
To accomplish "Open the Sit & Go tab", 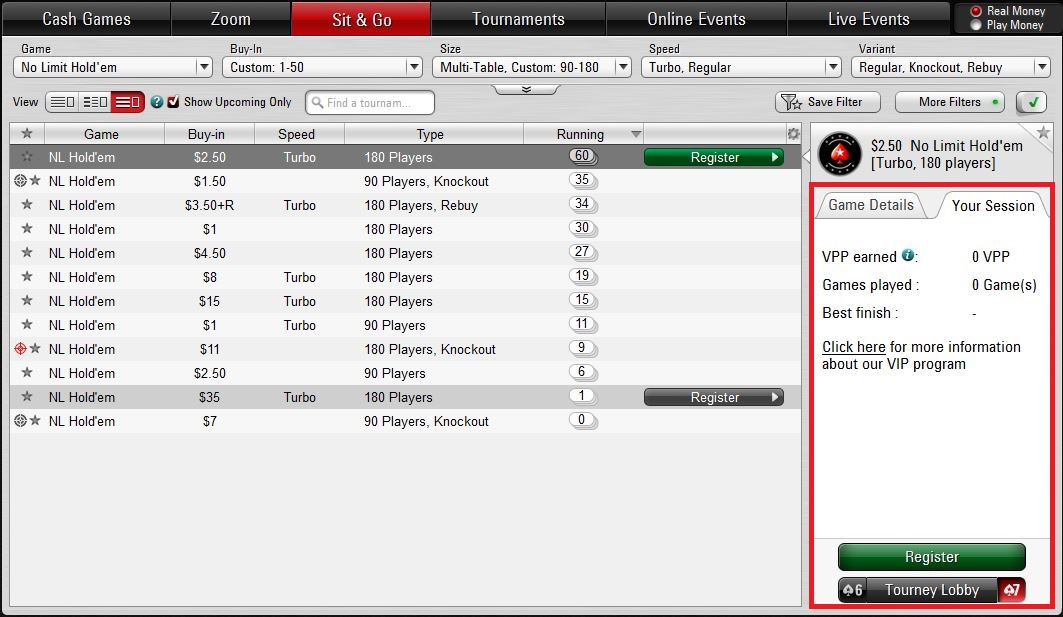I will point(361,18).
